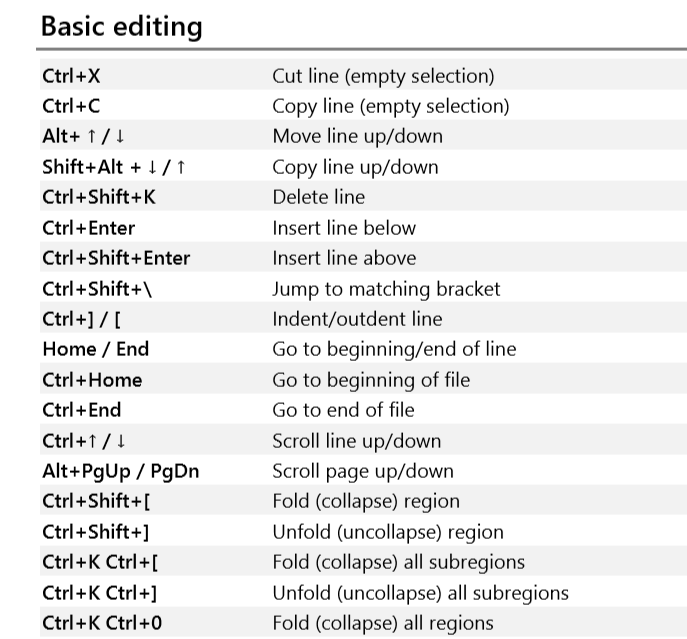Click the Home / End shortcut
The image size is (687, 639).
[96, 349]
